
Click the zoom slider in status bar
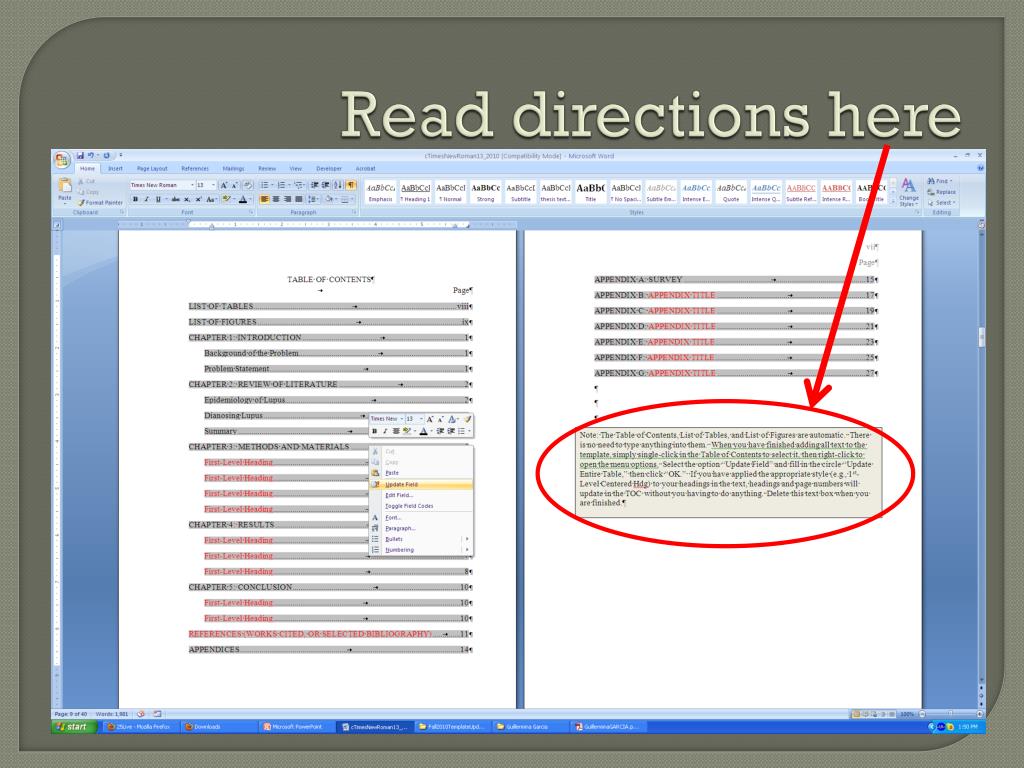[950, 714]
